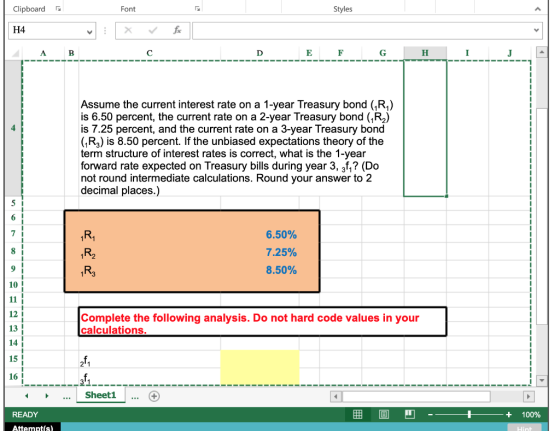The height and width of the screenshot is (431, 560).
Task: Select row 15 header
Action: click(x=13, y=359)
